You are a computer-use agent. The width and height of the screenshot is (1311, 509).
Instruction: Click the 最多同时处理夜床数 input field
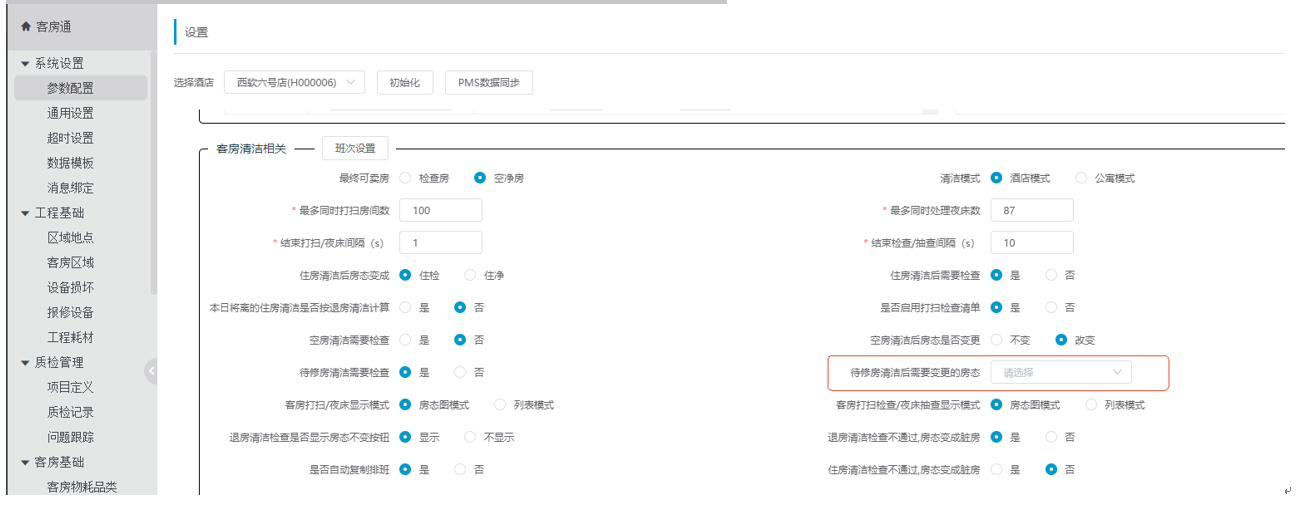pyautogui.click(x=1032, y=210)
